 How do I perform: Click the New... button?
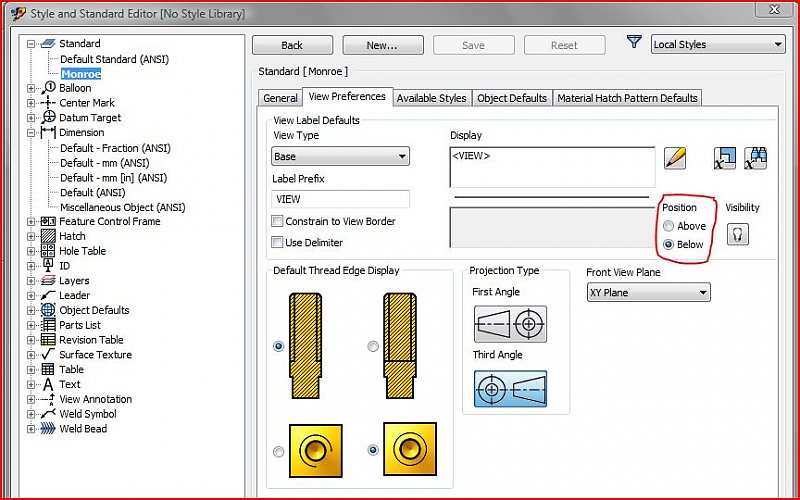[x=382, y=45]
